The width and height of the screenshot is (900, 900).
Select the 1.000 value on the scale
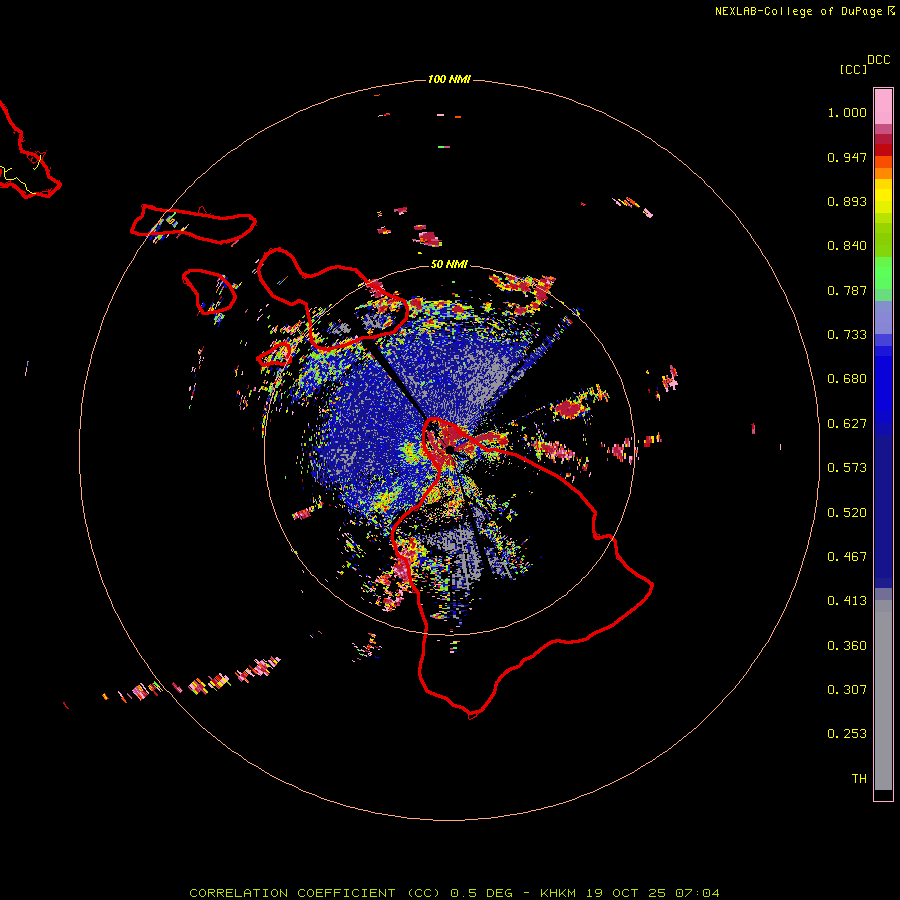[x=847, y=112]
